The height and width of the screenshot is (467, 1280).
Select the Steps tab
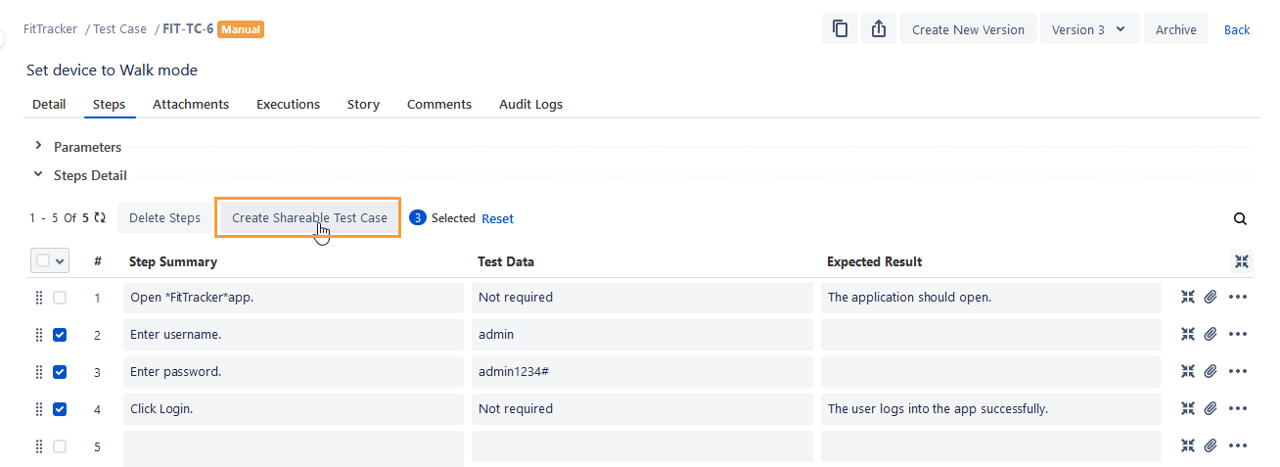point(109,104)
